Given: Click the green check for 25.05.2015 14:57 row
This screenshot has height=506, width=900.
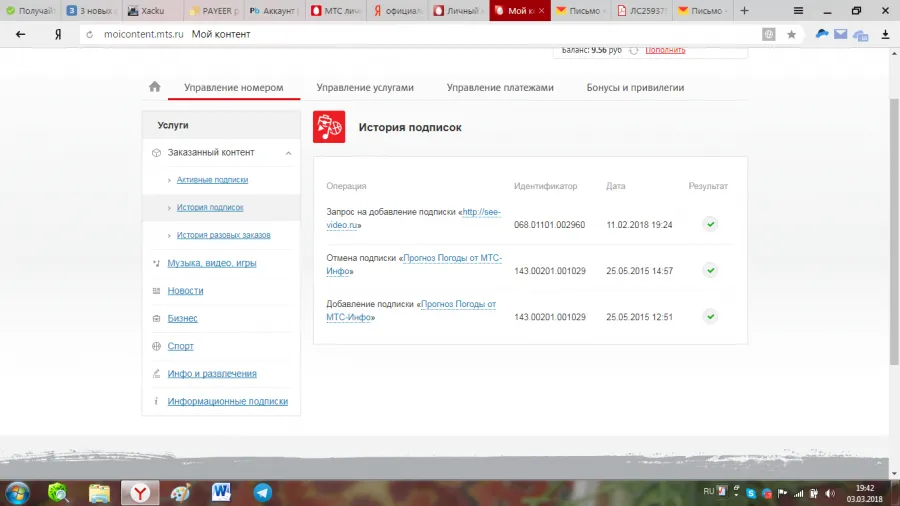Looking at the screenshot, I should click(711, 270).
